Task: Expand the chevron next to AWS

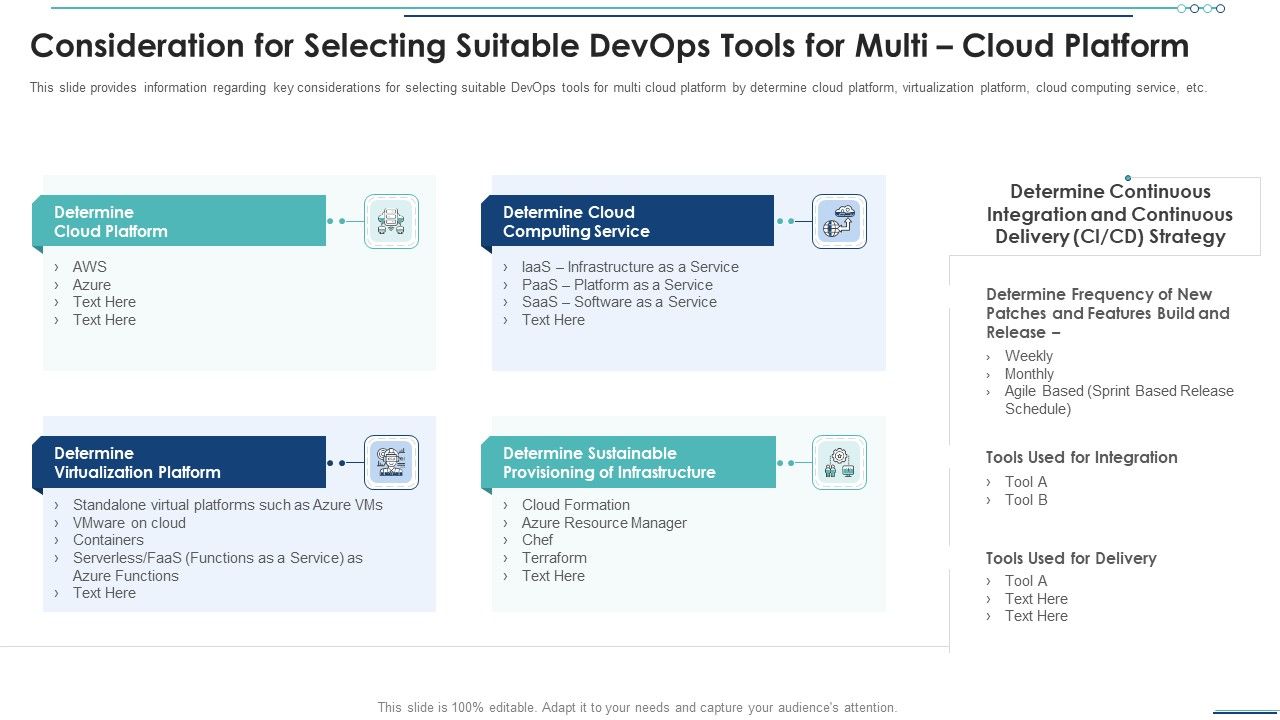Action: click(x=58, y=267)
